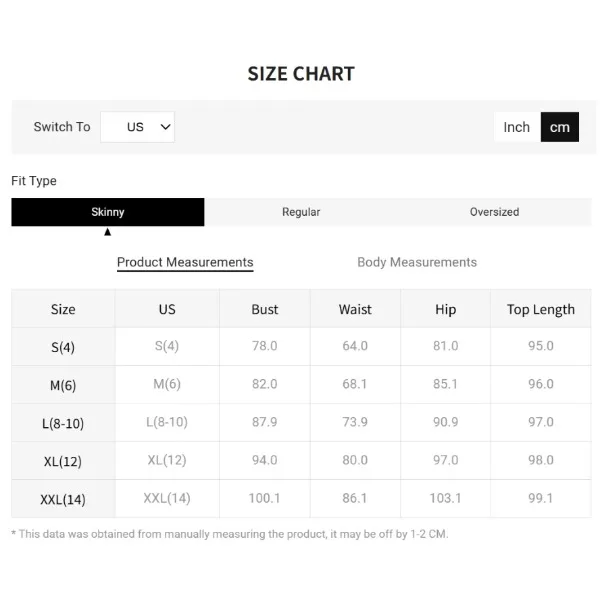This screenshot has height=600, width=600.
Task: Click the Hip column header
Action: tap(446, 309)
